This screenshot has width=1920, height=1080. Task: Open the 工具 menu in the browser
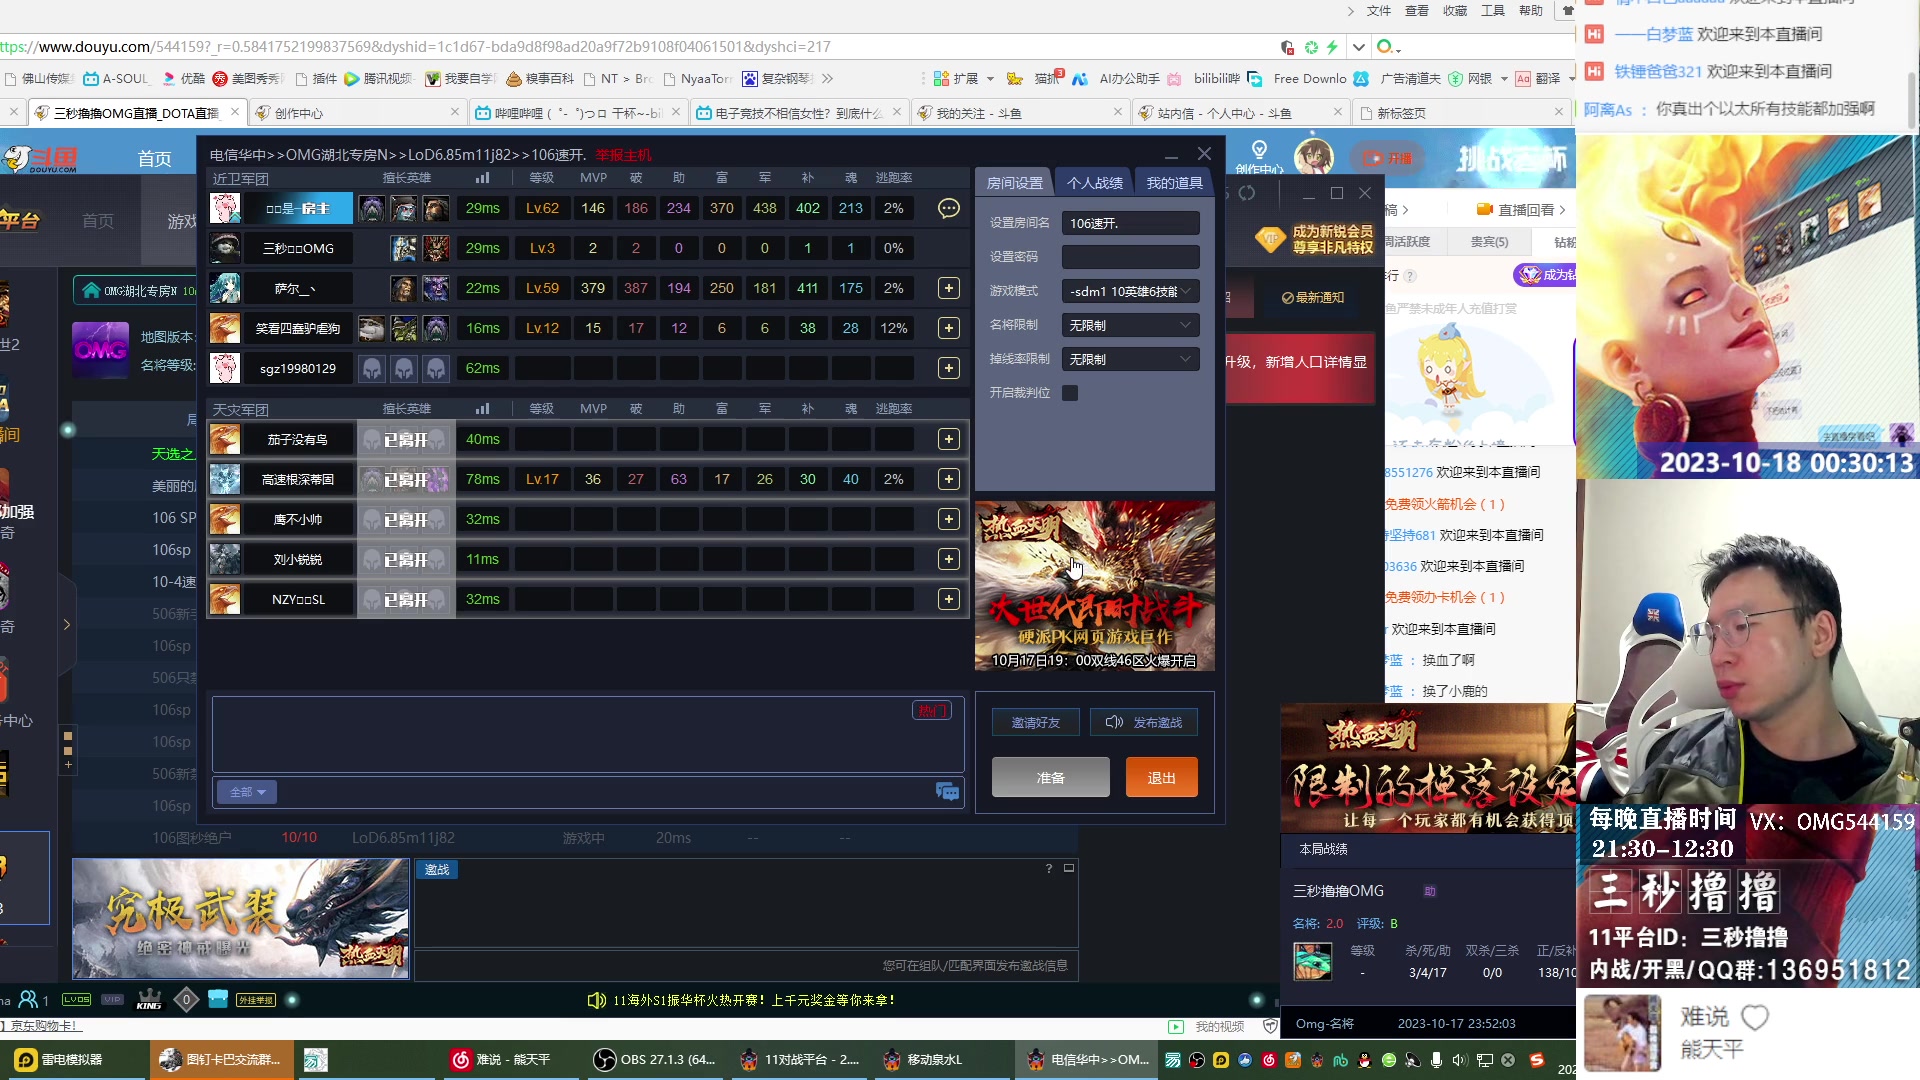pyautogui.click(x=1493, y=11)
